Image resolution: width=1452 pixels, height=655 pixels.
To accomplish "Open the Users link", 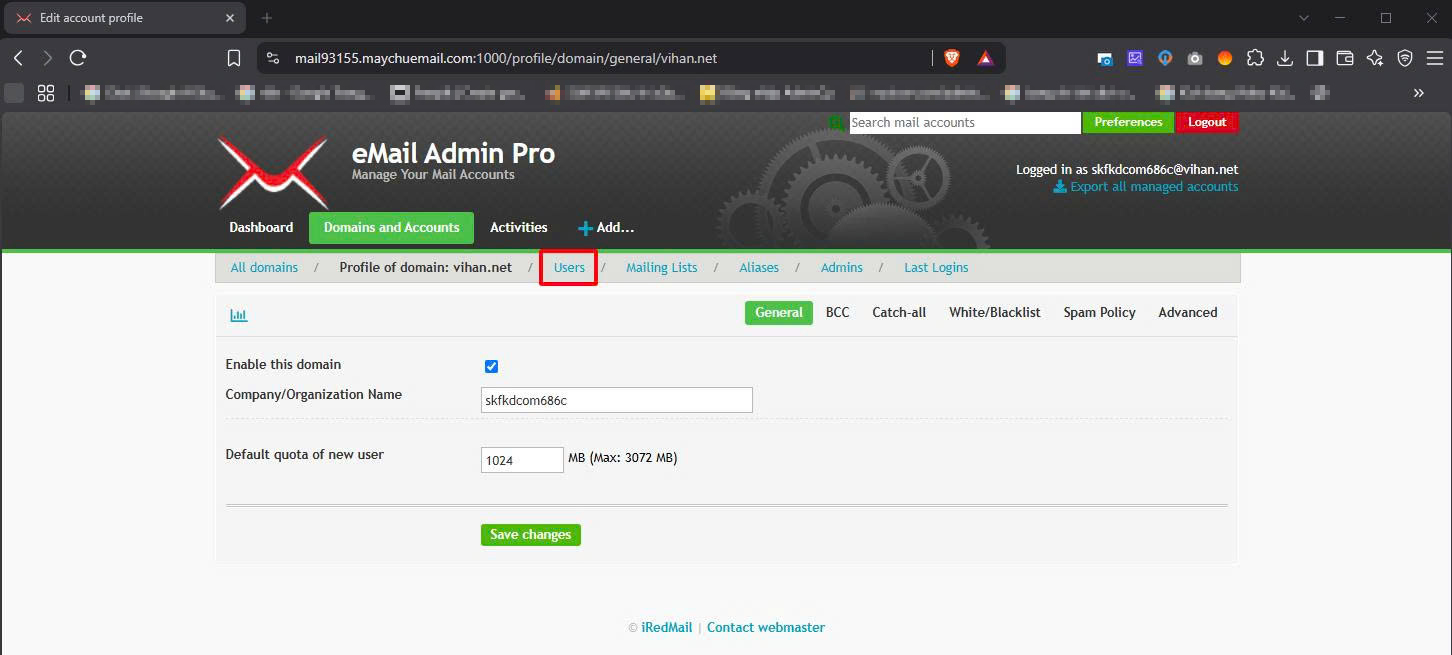I will pos(569,268).
